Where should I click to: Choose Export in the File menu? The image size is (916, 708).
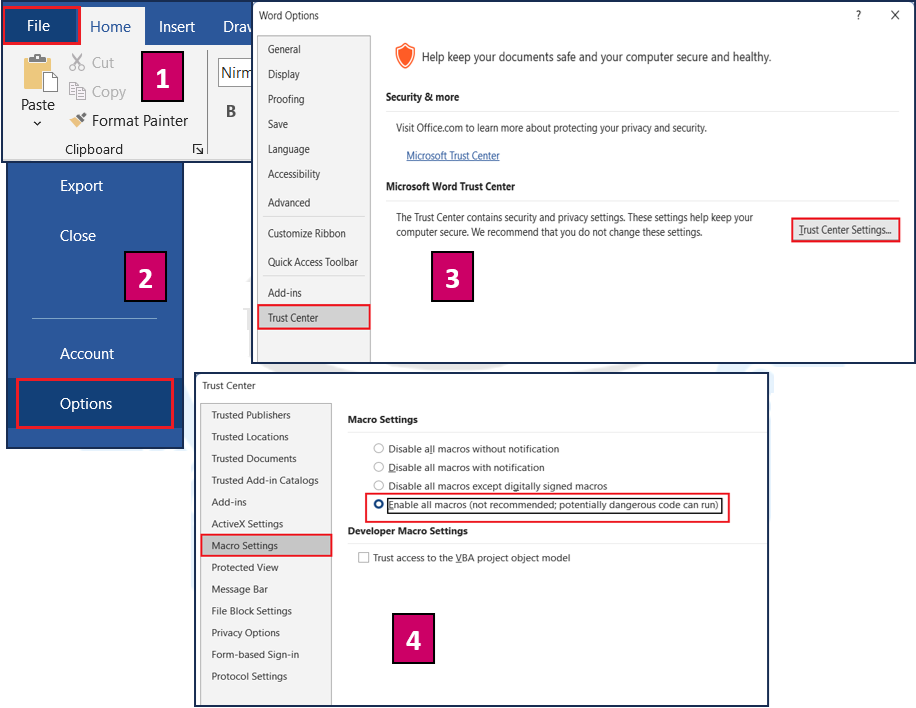click(81, 186)
